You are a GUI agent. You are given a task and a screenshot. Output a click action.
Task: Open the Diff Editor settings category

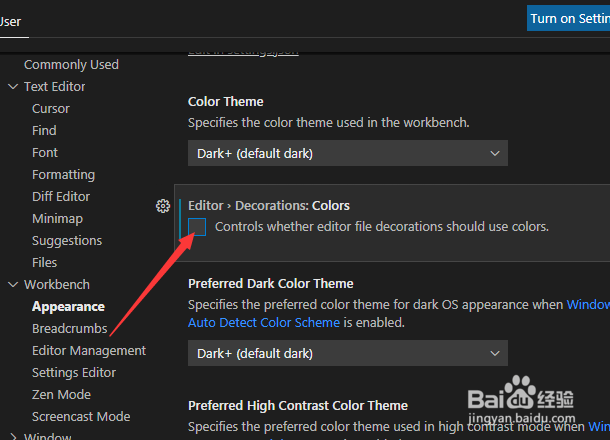coord(61,196)
